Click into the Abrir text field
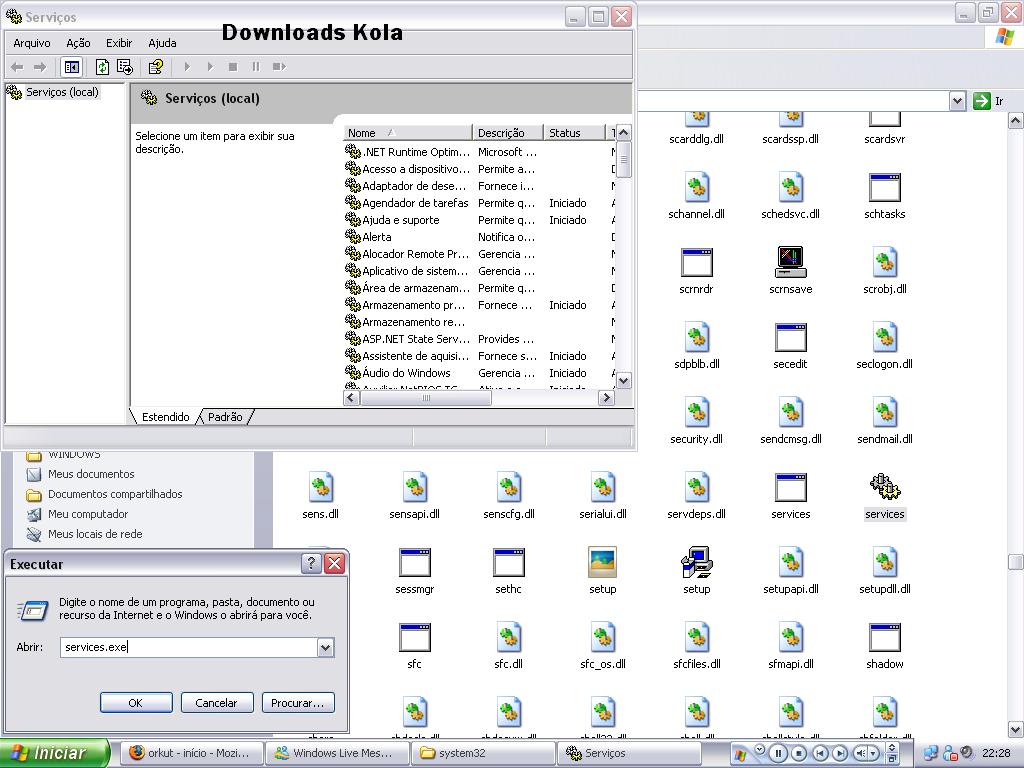1024x768 pixels. click(189, 647)
